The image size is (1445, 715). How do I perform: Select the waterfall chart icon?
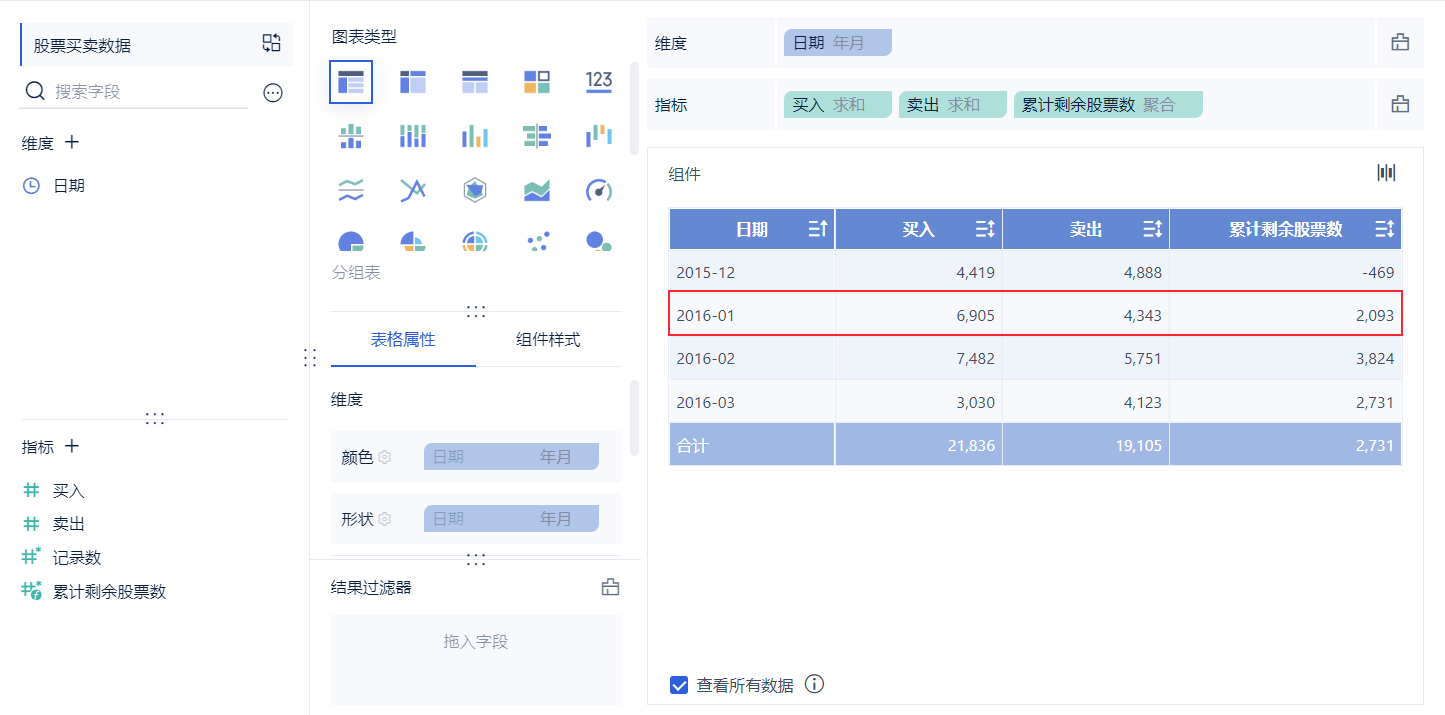[599, 135]
